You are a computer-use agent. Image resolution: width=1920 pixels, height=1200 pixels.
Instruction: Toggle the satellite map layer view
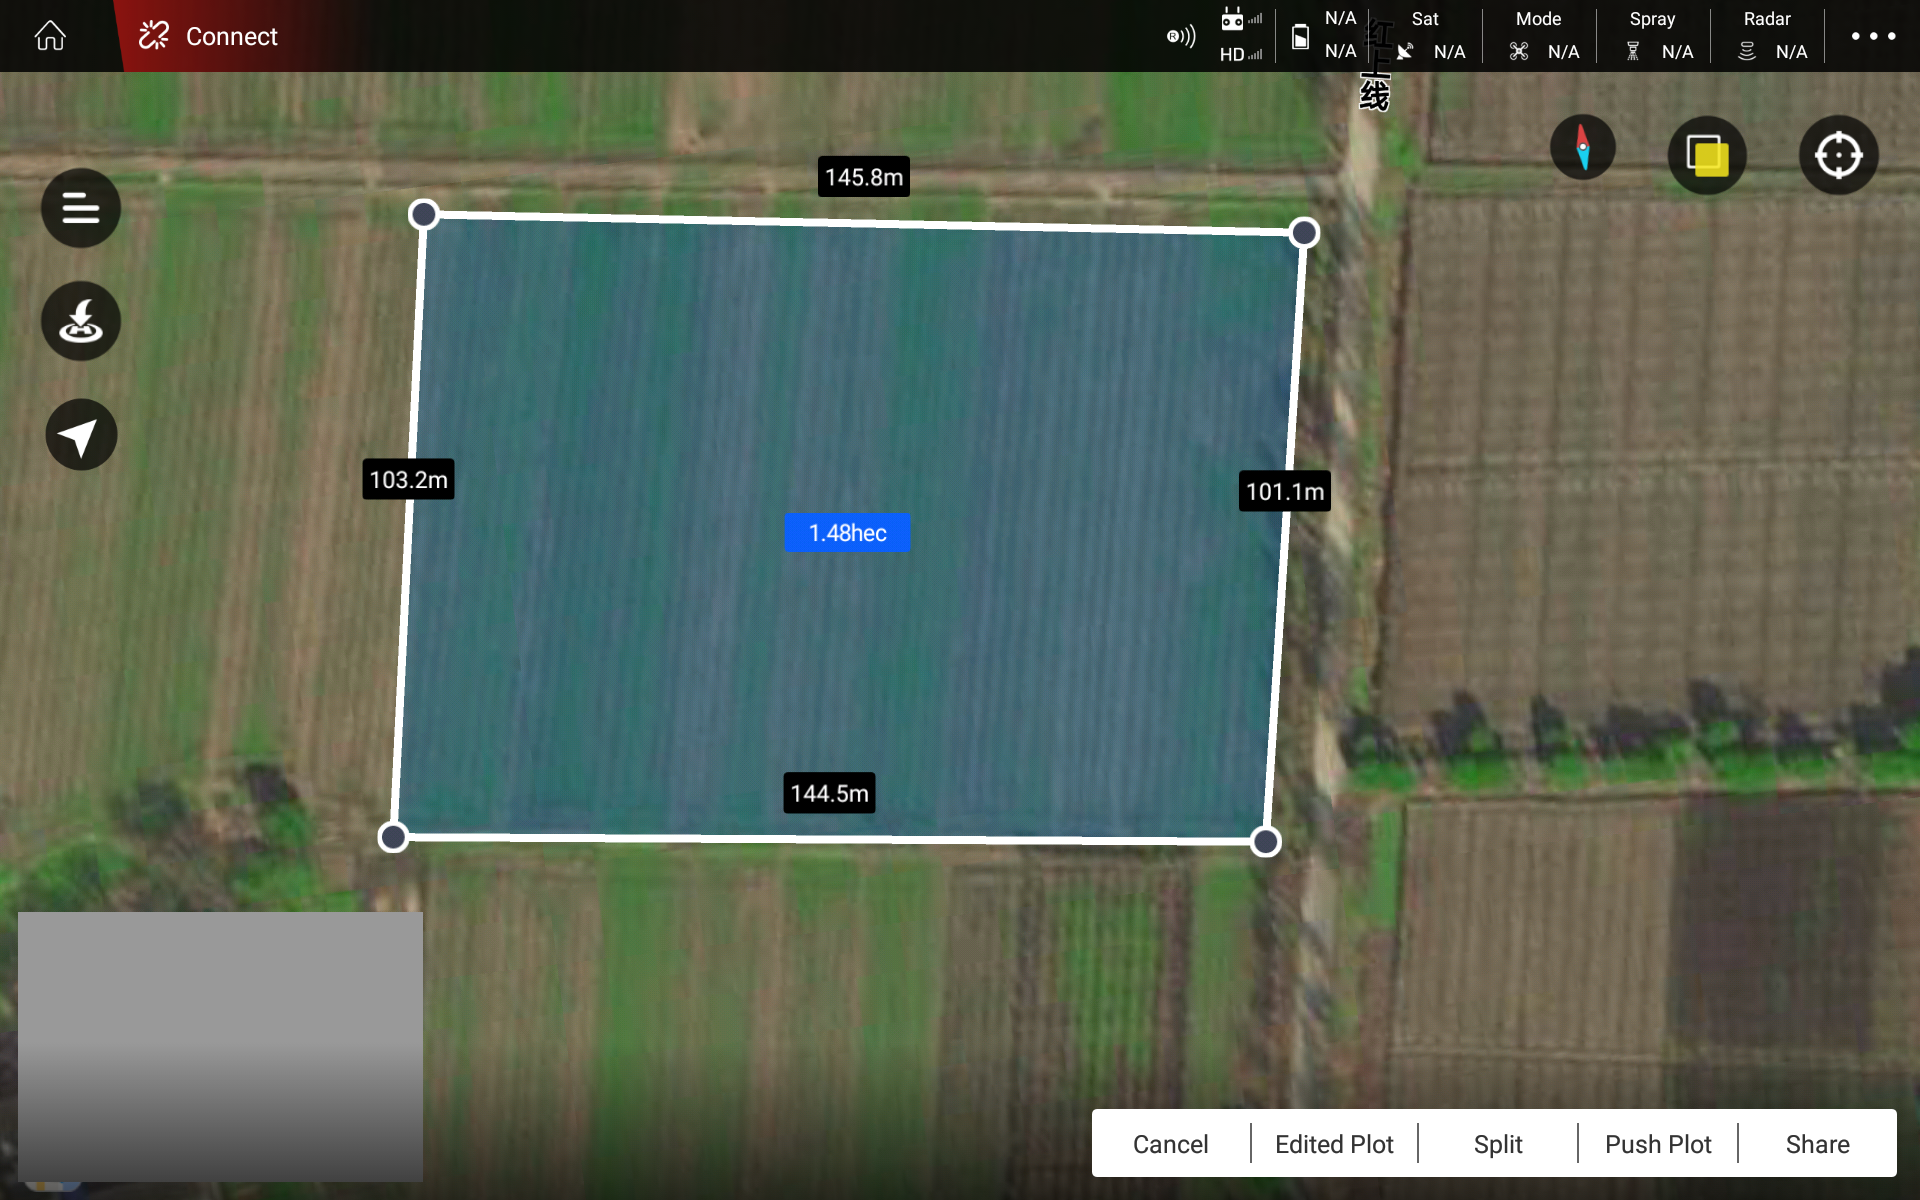point(1707,155)
